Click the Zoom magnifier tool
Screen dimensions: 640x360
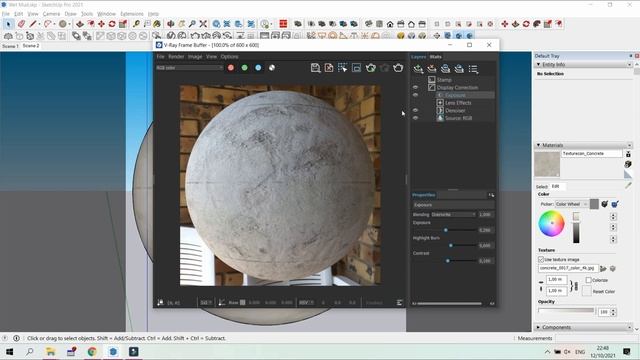tap(192, 24)
